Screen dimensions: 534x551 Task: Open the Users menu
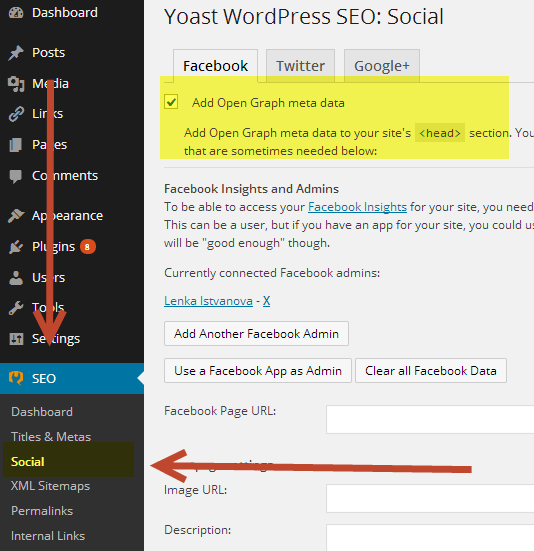pos(48,278)
